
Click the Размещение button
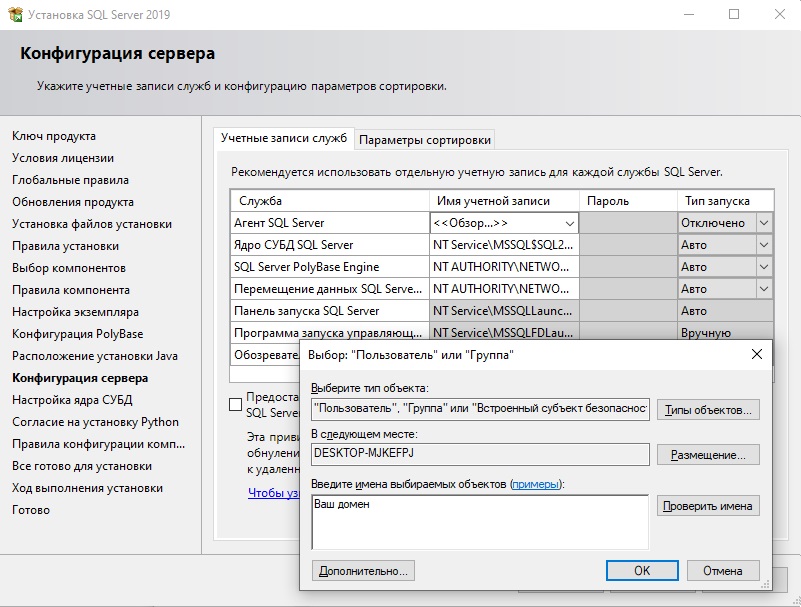(x=708, y=455)
